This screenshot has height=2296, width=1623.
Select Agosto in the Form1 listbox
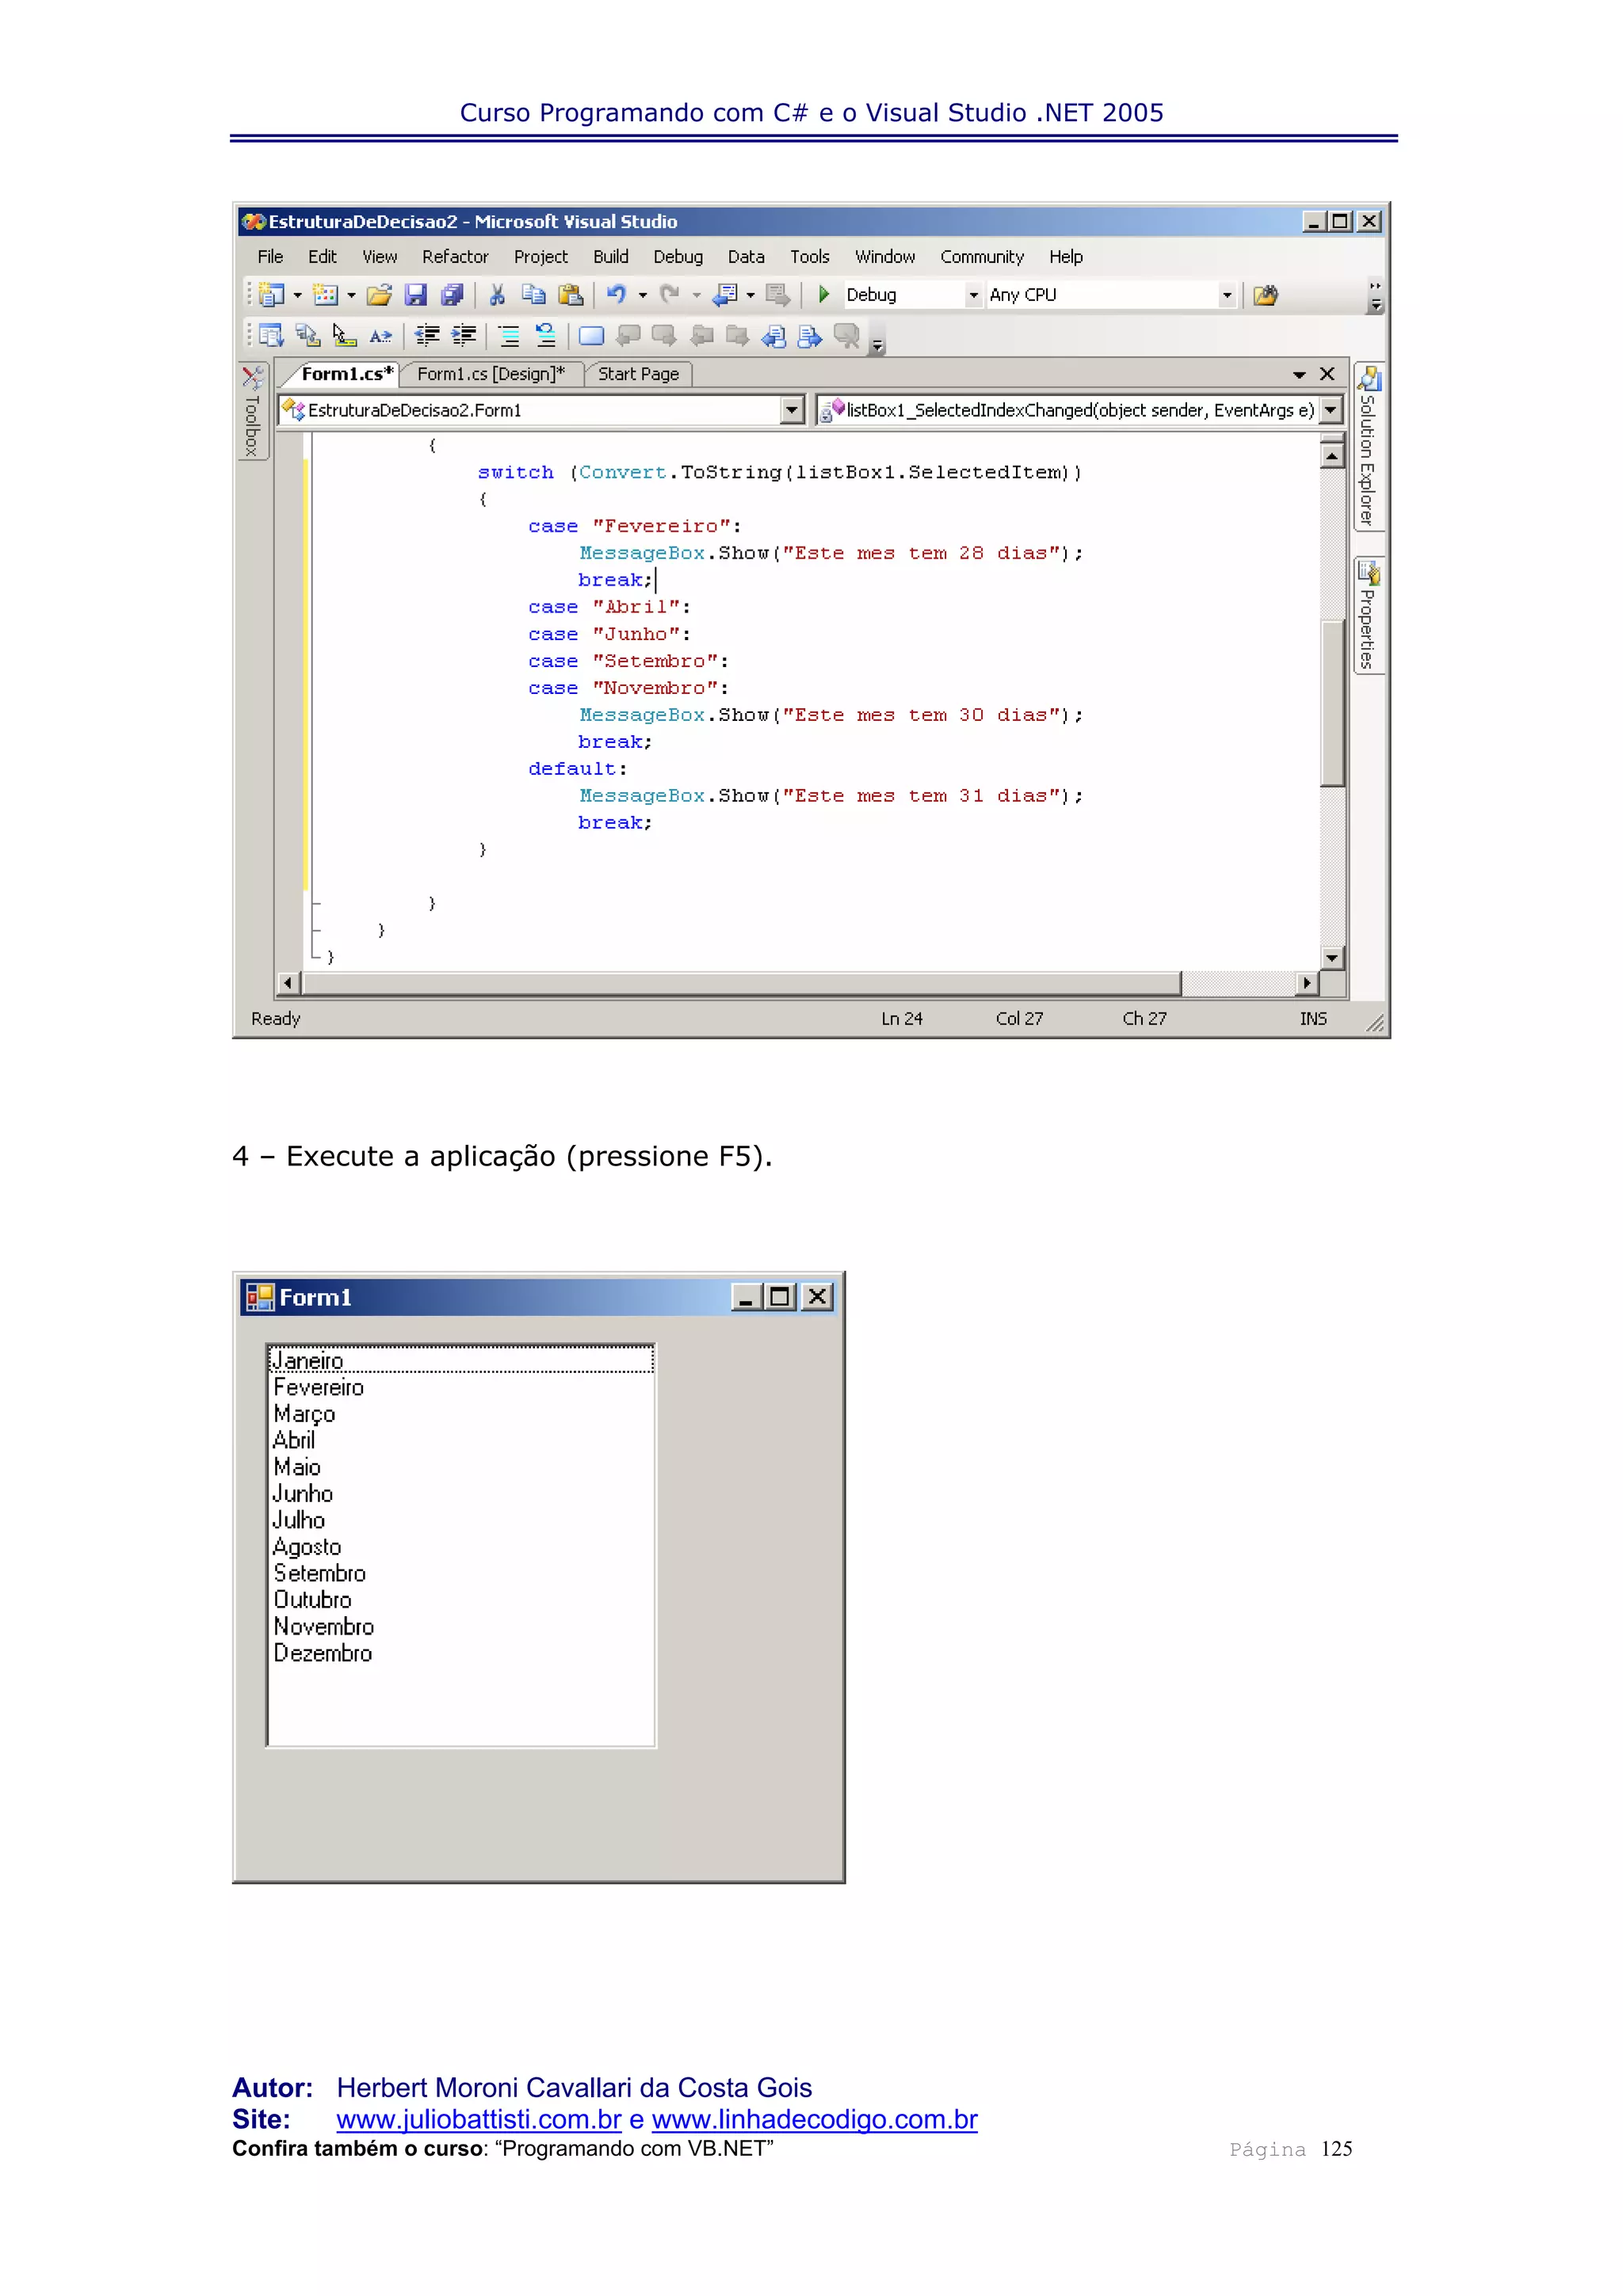click(460, 1547)
